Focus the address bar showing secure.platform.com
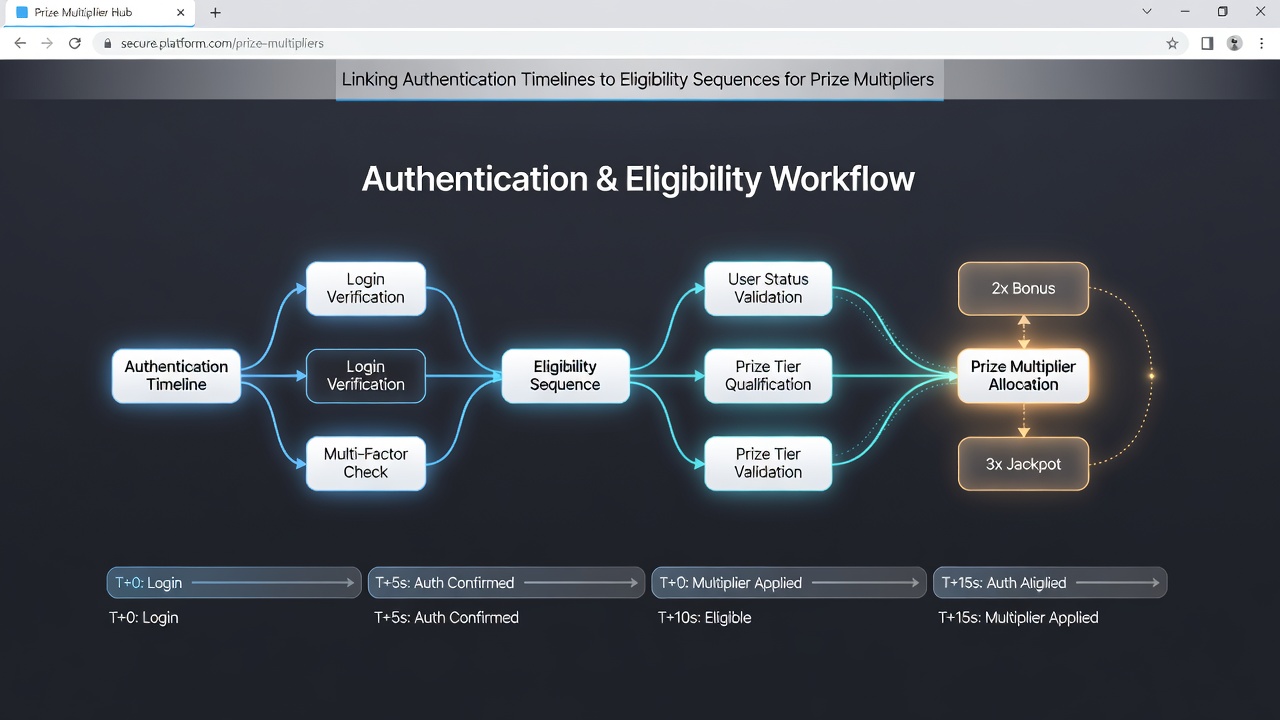1280x720 pixels. (640, 44)
